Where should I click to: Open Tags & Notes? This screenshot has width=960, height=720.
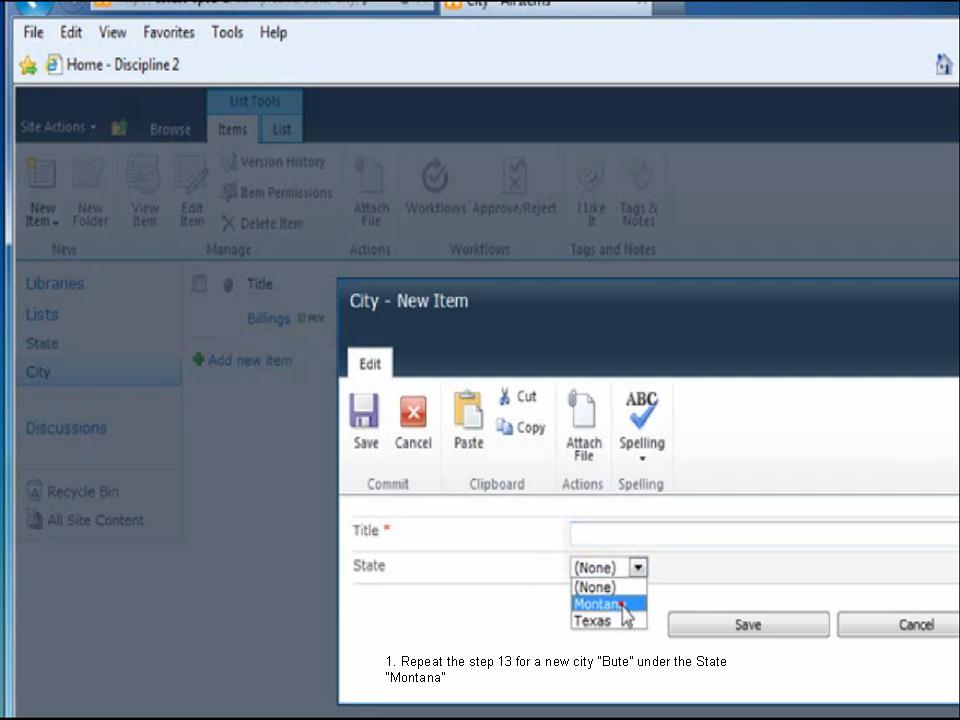tap(638, 190)
